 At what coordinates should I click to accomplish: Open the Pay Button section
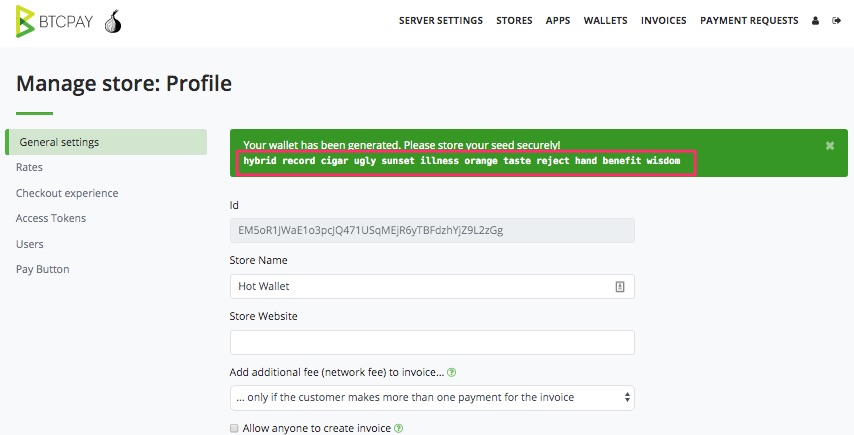(42, 269)
